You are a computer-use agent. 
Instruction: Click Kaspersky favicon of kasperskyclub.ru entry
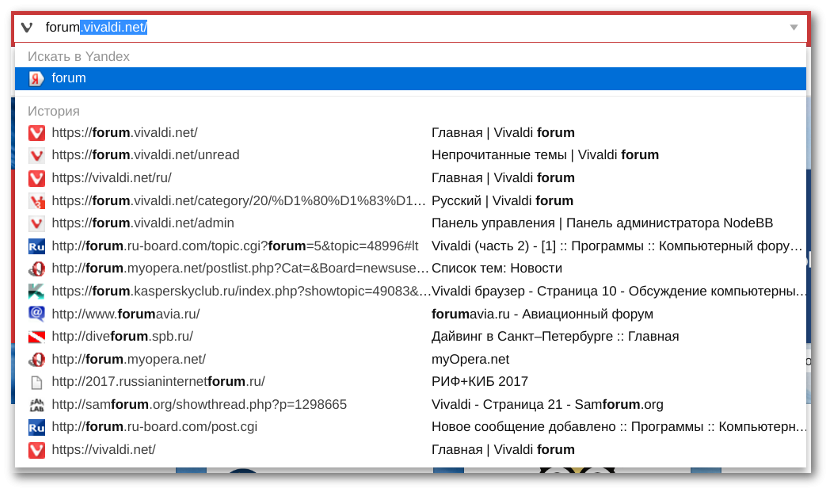tap(36, 291)
